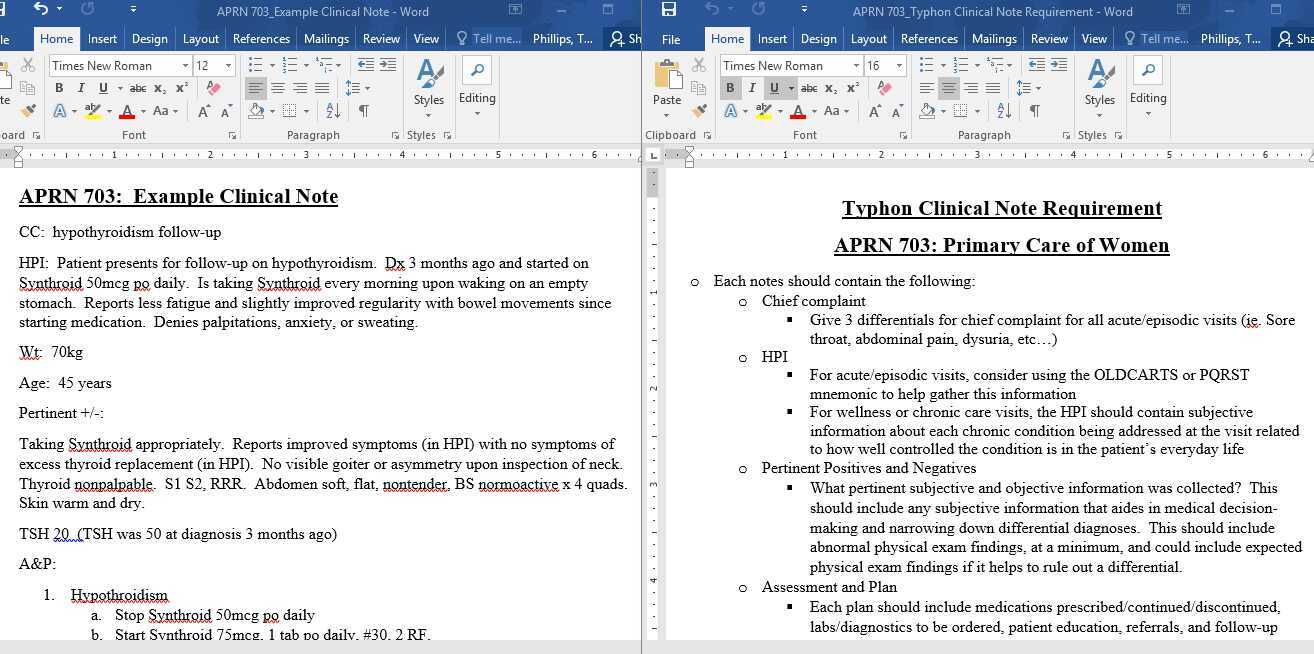
Task: Select the Superscript icon
Action: pyautogui.click(x=181, y=88)
